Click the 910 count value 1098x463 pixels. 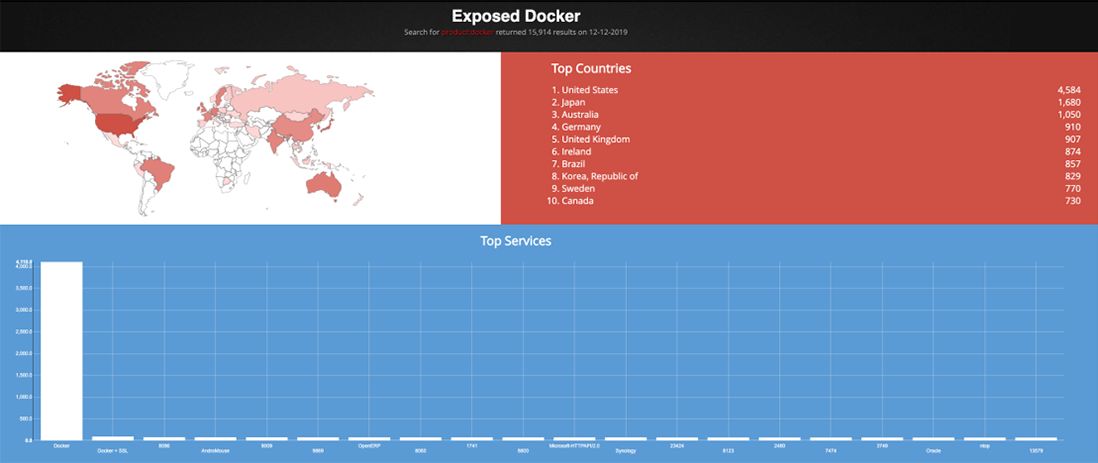tap(1073, 127)
